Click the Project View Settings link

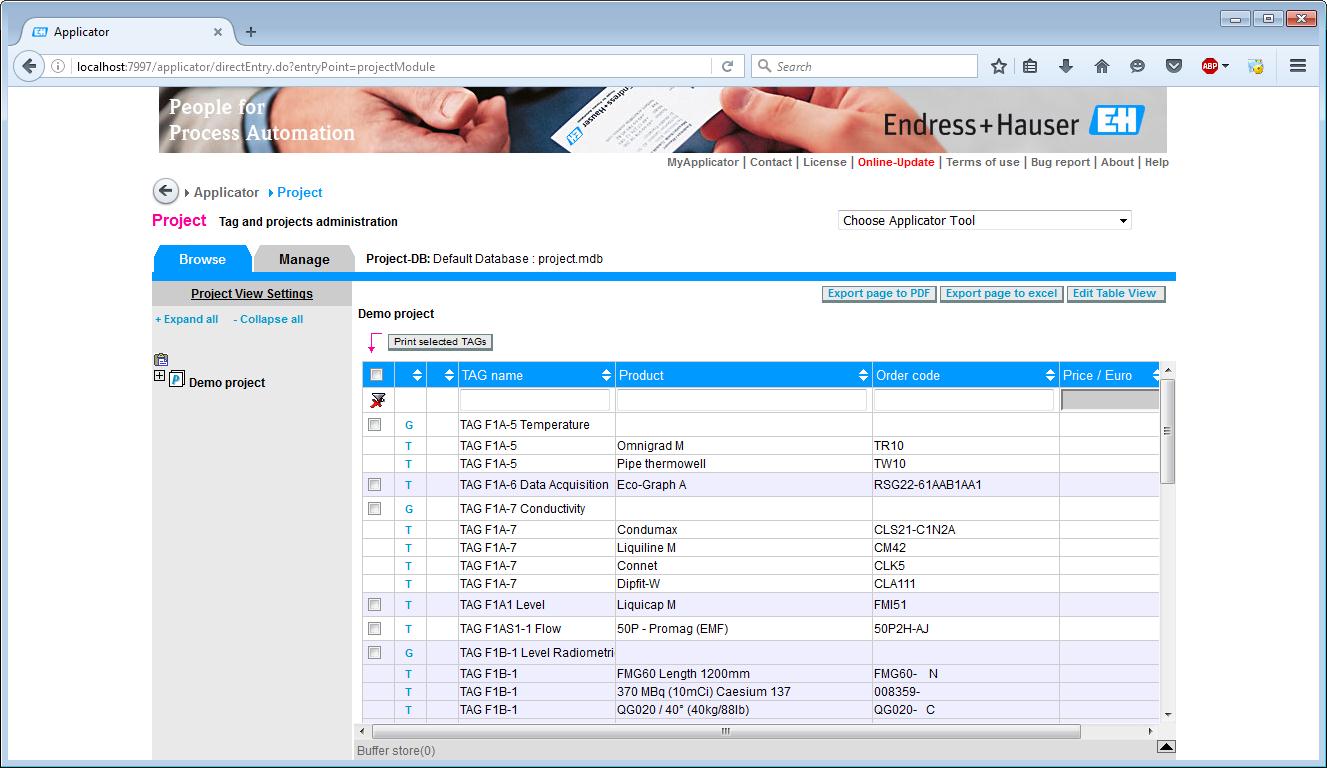point(252,294)
